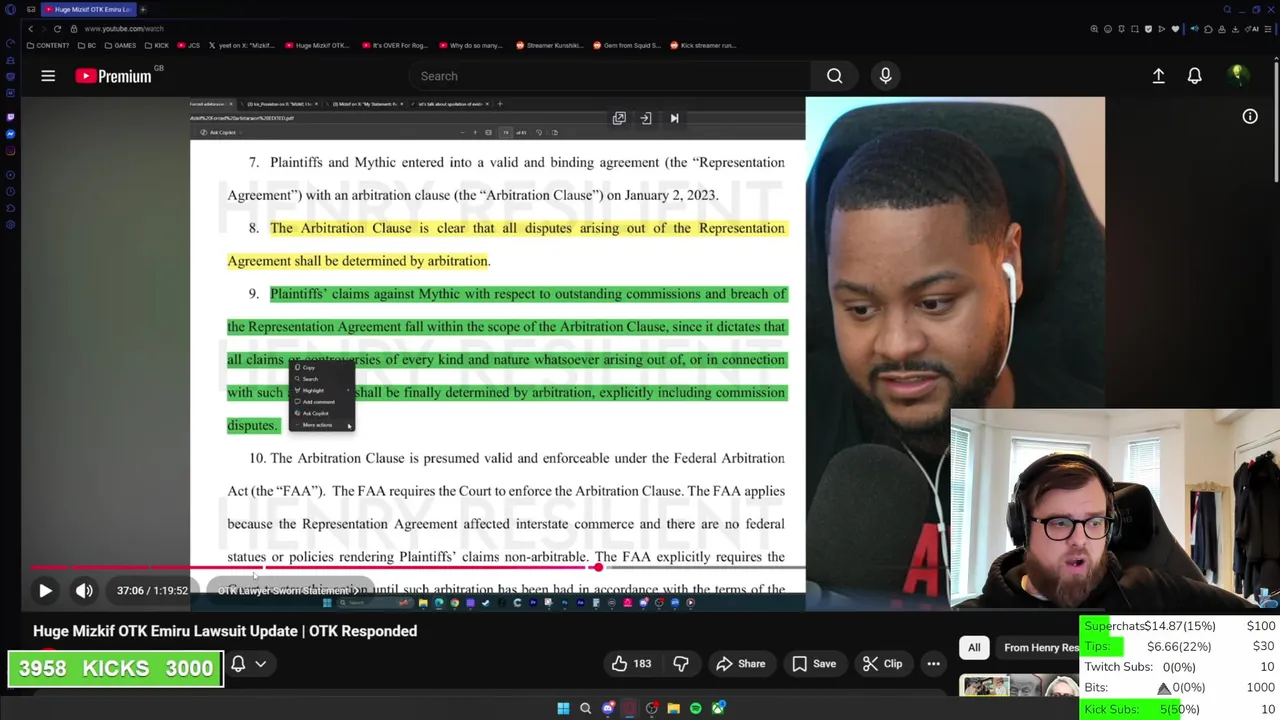Open more actions three-dot menu
This screenshot has height=720, width=1280.
(933, 664)
